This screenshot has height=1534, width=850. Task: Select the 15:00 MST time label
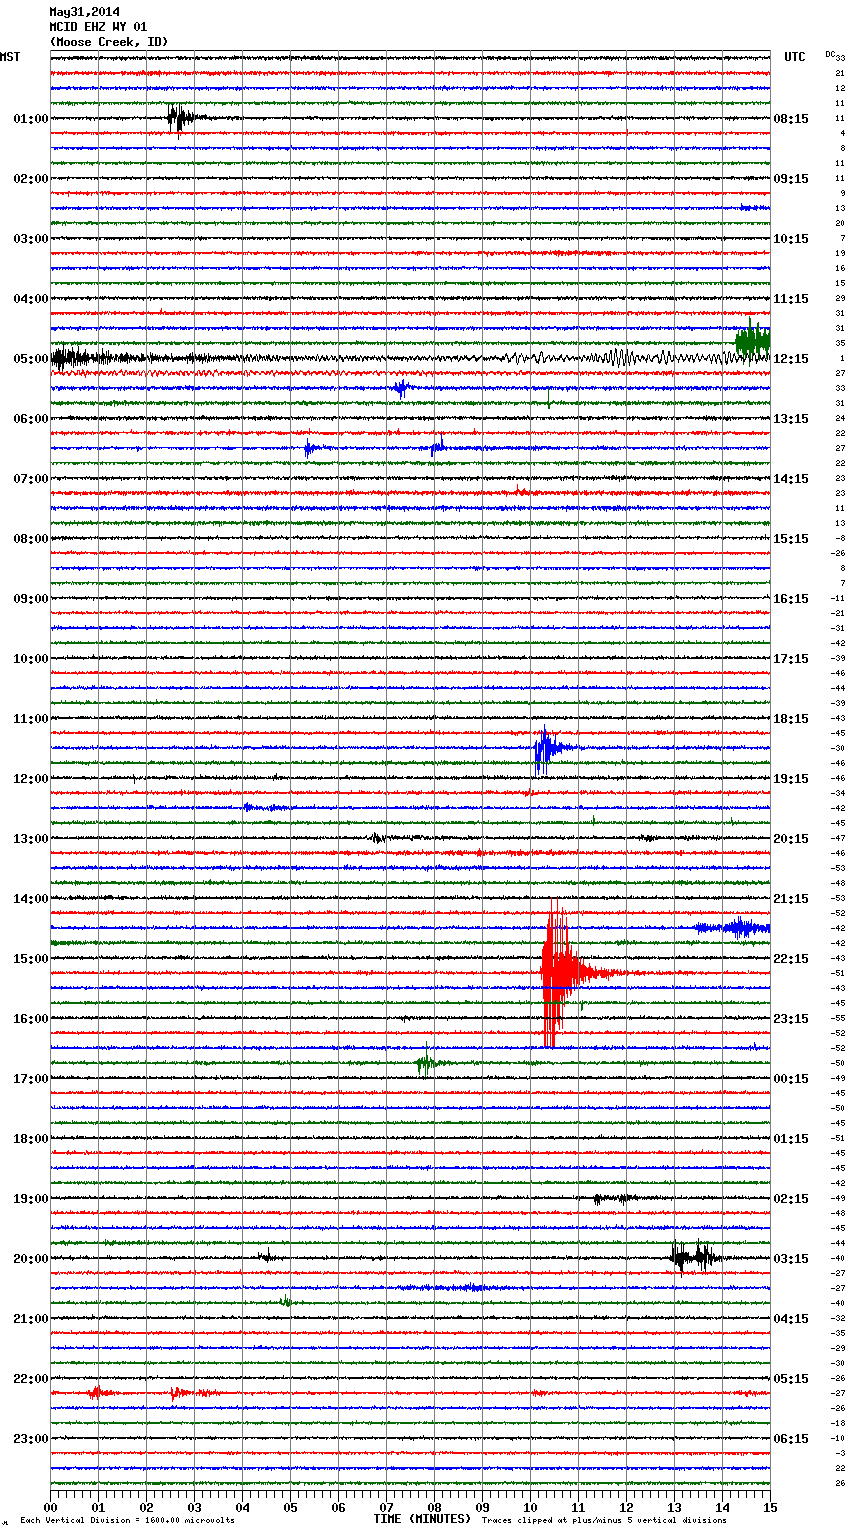[x=31, y=959]
